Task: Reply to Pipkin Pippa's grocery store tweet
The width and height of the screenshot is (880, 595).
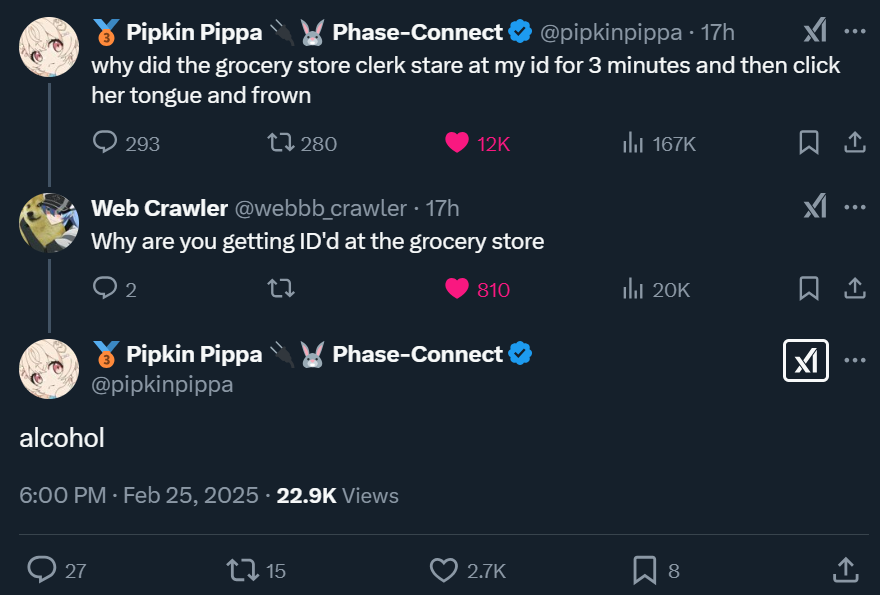Action: point(106,143)
